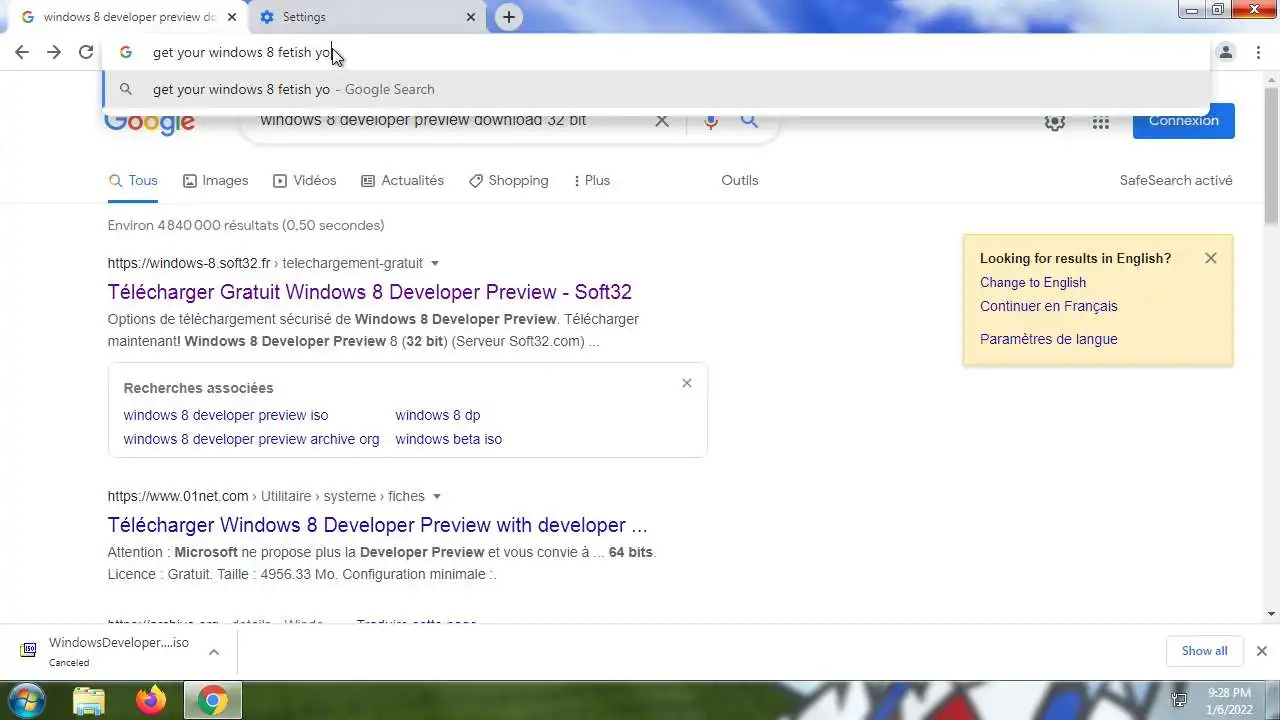
Task: Open taskbar clock showing 9:28 PM
Action: (x=1228, y=700)
